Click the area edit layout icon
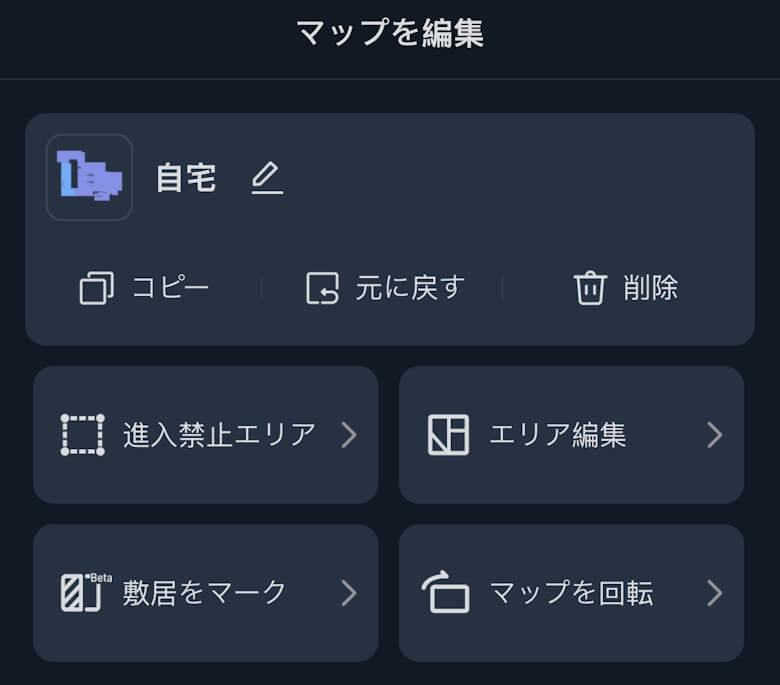This screenshot has height=685, width=780. coord(448,435)
